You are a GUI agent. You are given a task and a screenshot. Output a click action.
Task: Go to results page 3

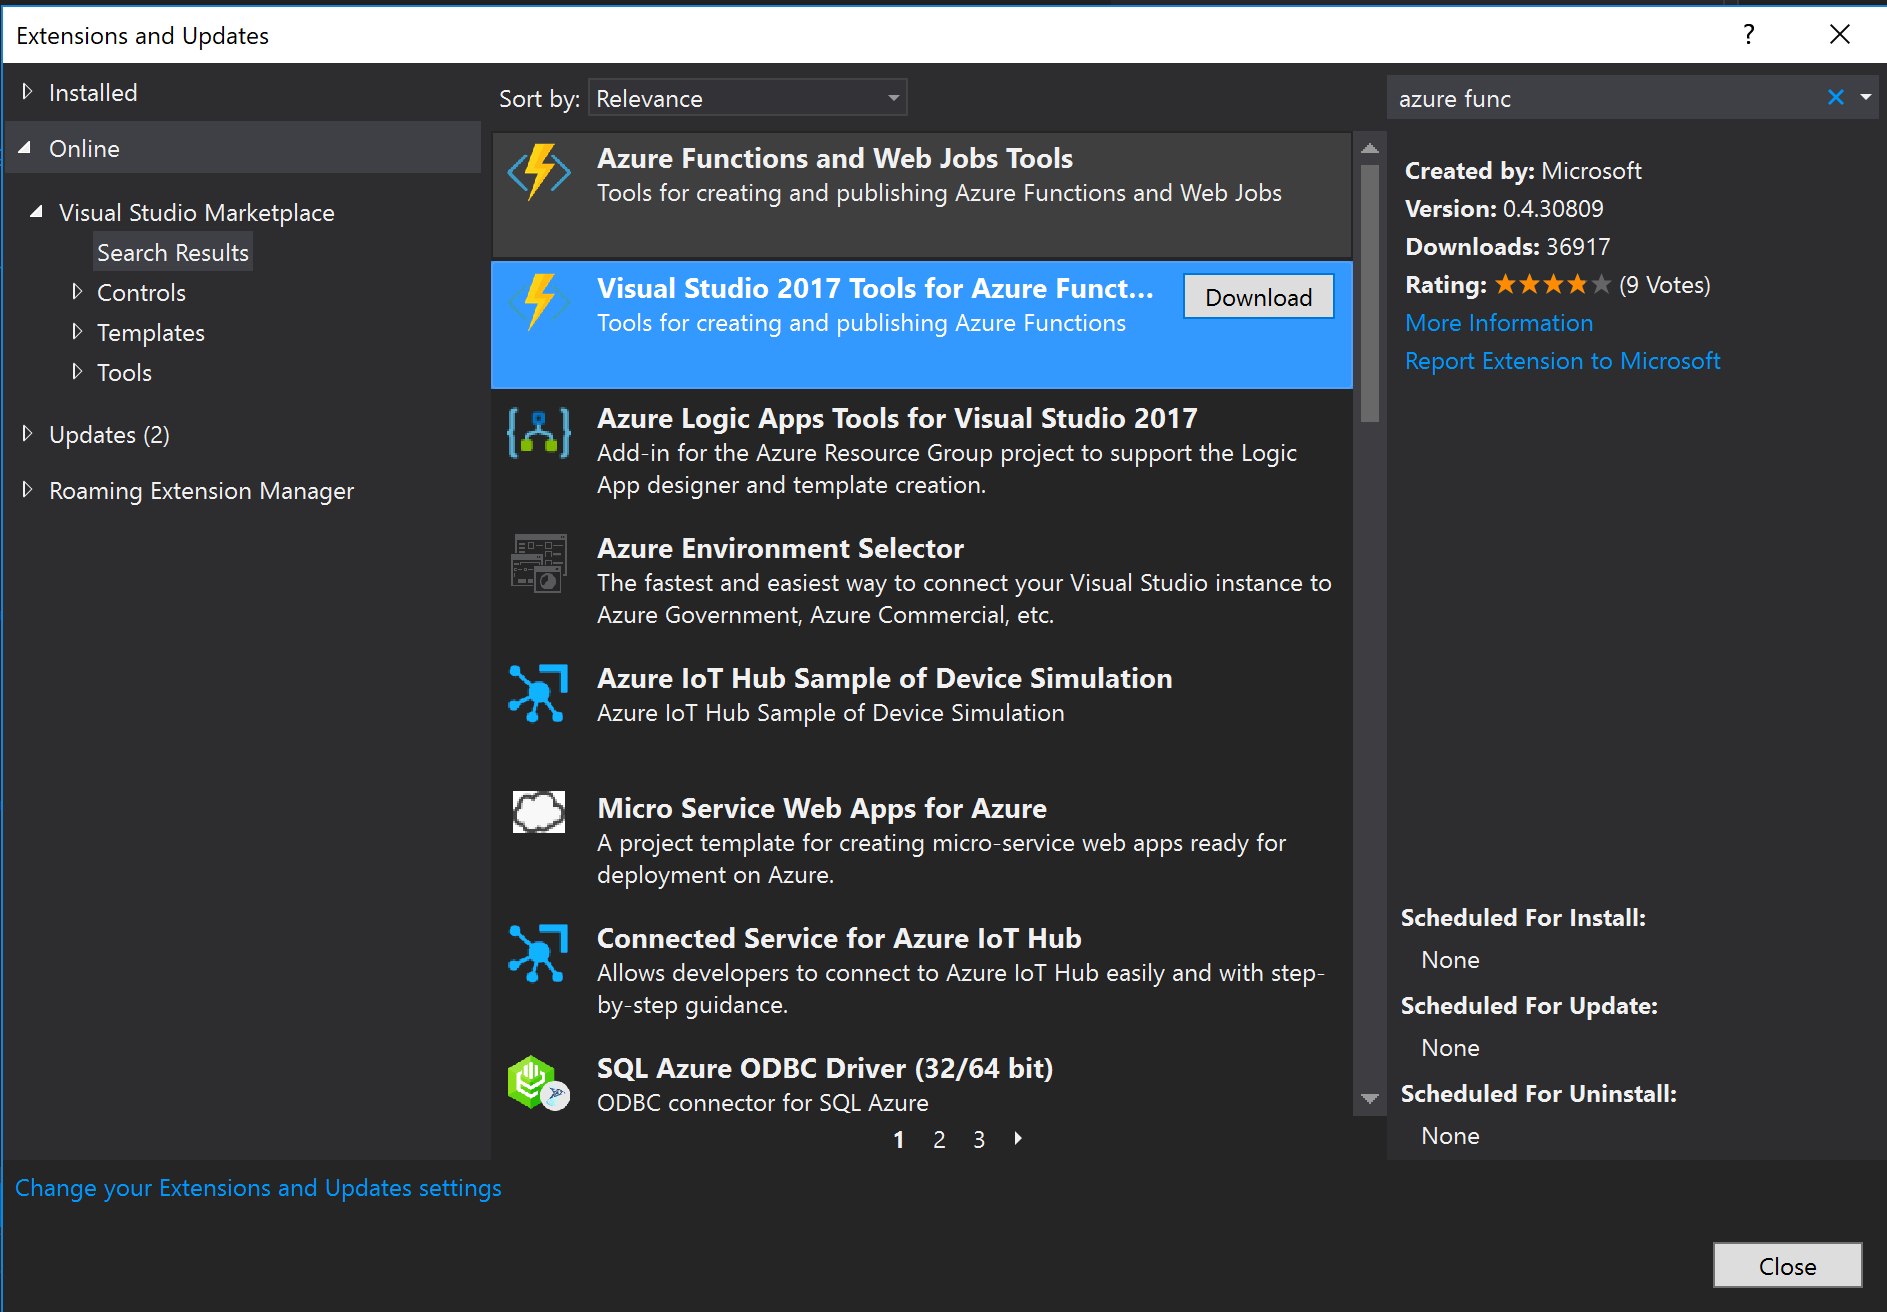979,1139
